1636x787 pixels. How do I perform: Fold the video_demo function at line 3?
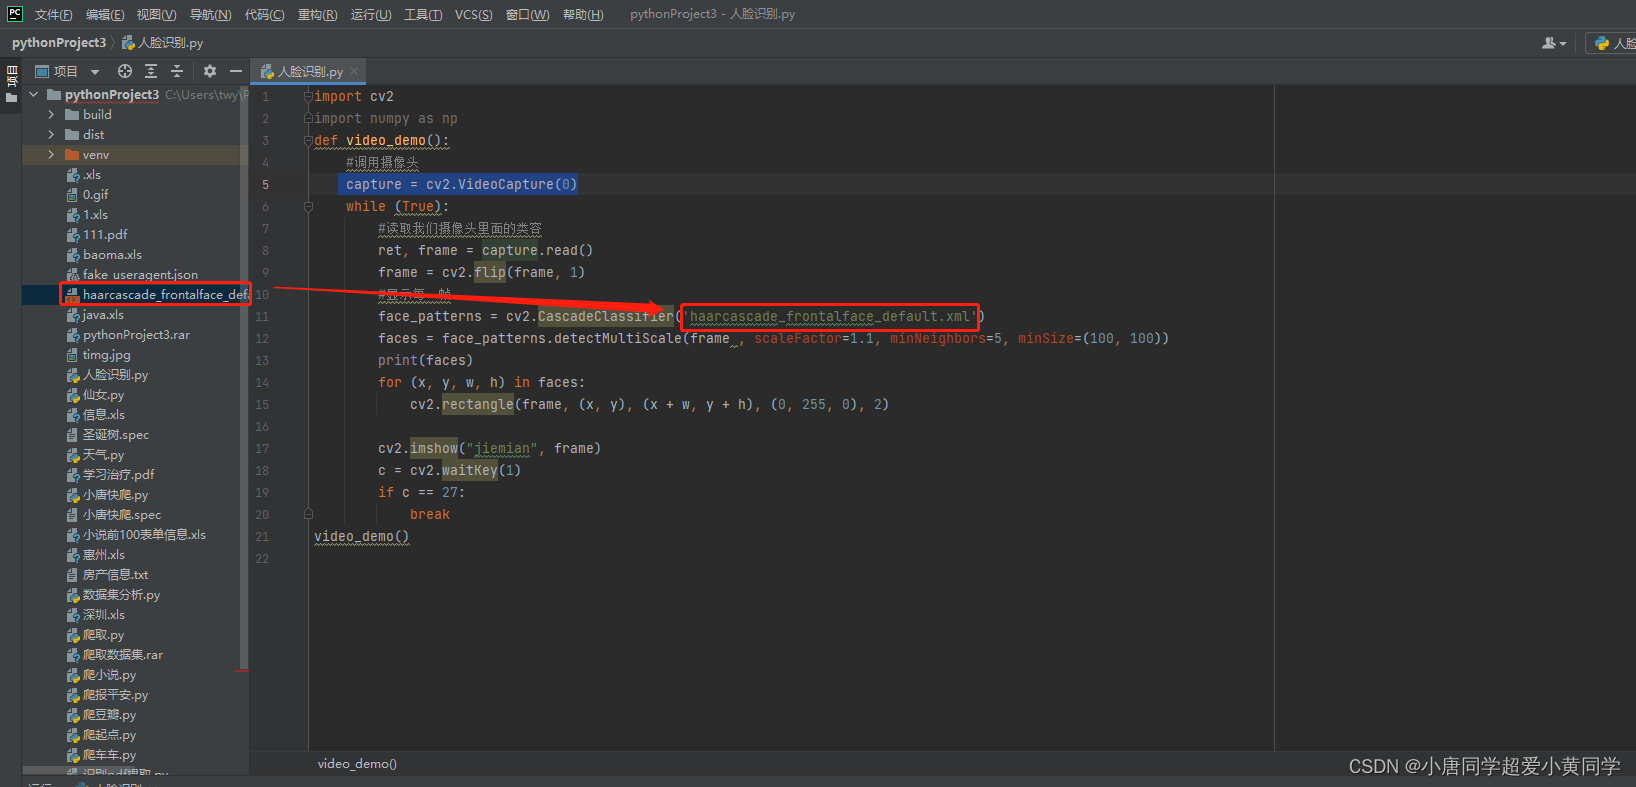308,141
